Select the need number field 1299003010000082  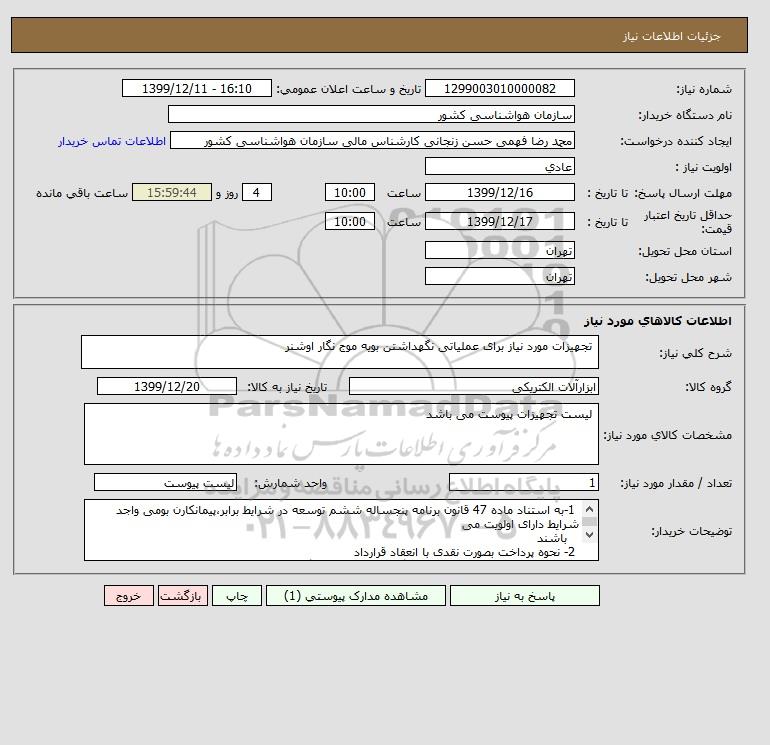click(x=499, y=88)
